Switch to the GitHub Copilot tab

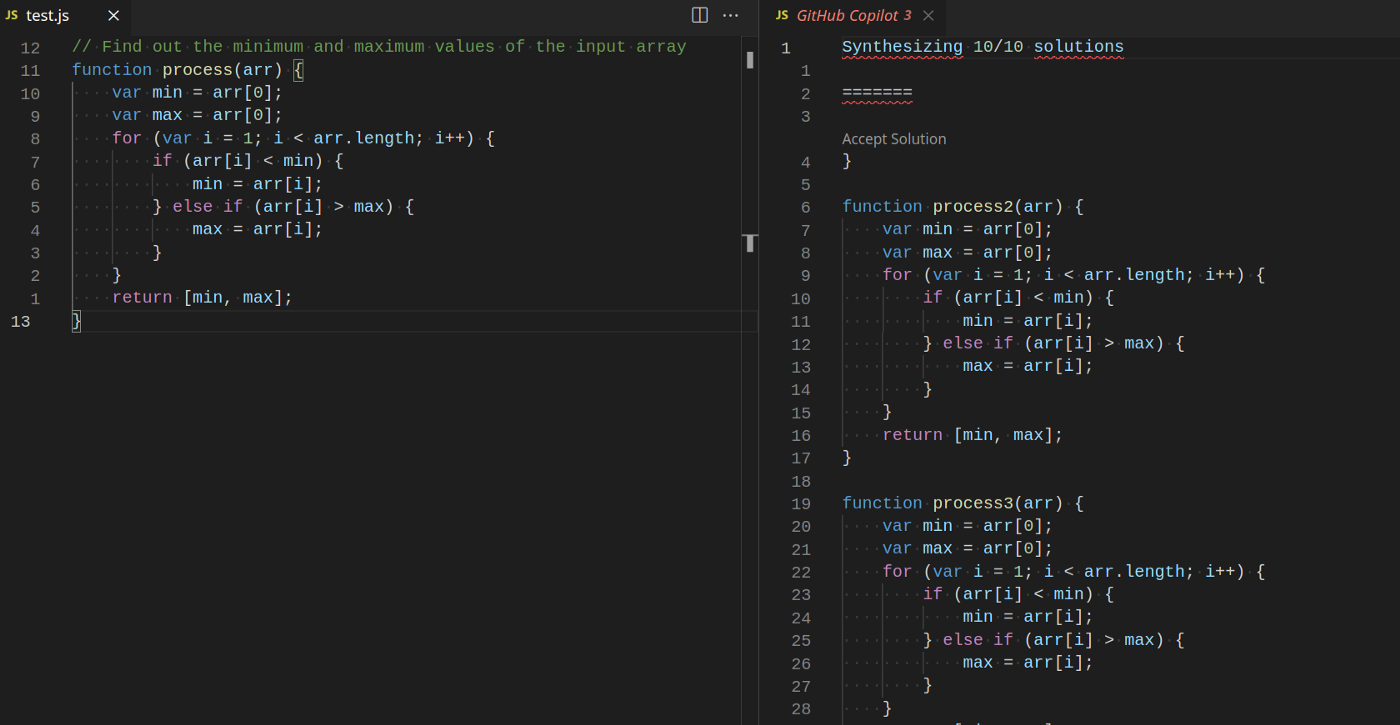pyautogui.click(x=856, y=15)
